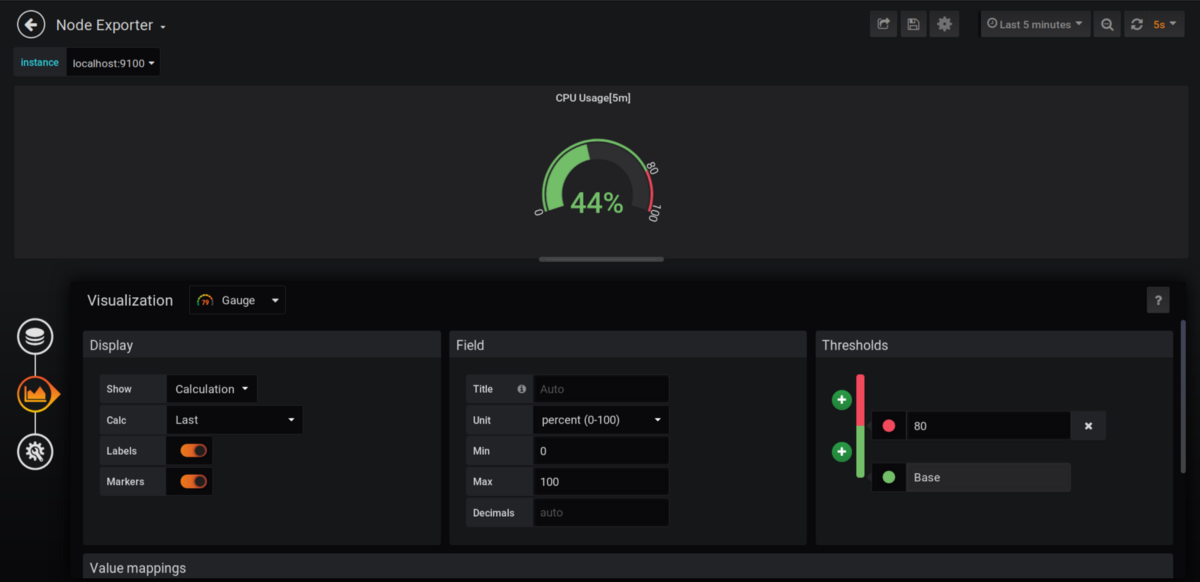Click the panel resize handle below gauge
The width and height of the screenshot is (1200, 582).
[x=601, y=259]
